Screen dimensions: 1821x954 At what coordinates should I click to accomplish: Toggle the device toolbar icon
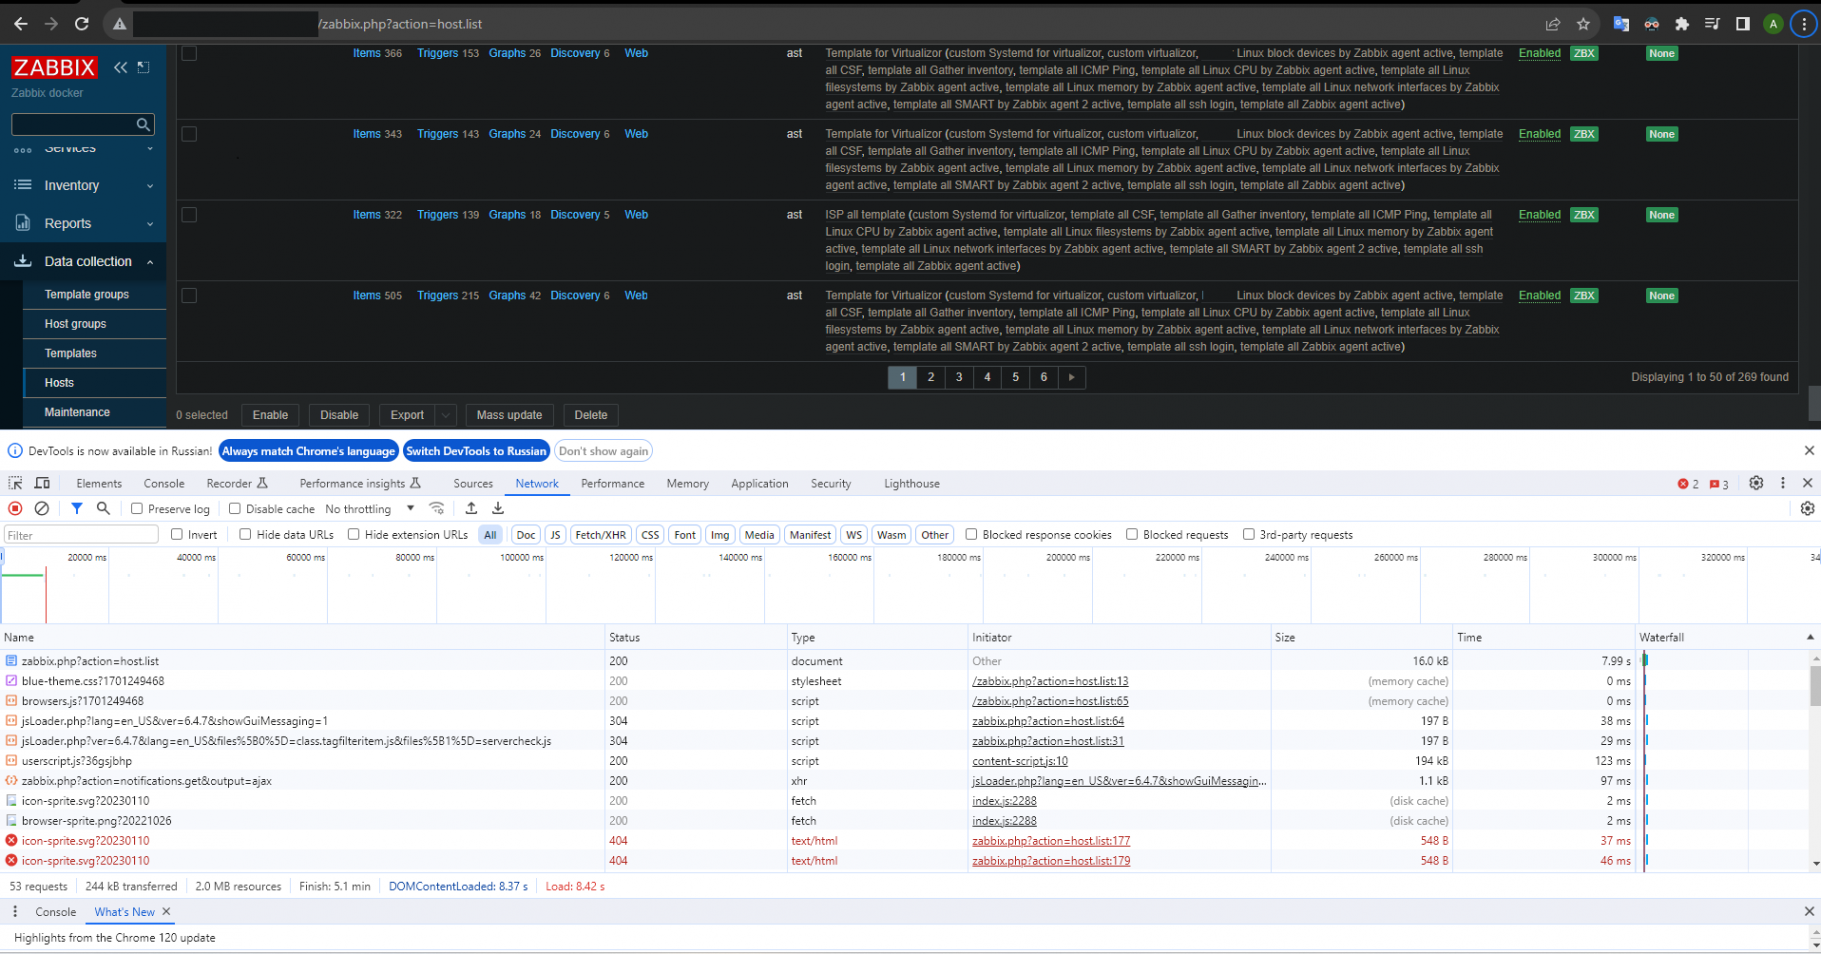(x=42, y=483)
